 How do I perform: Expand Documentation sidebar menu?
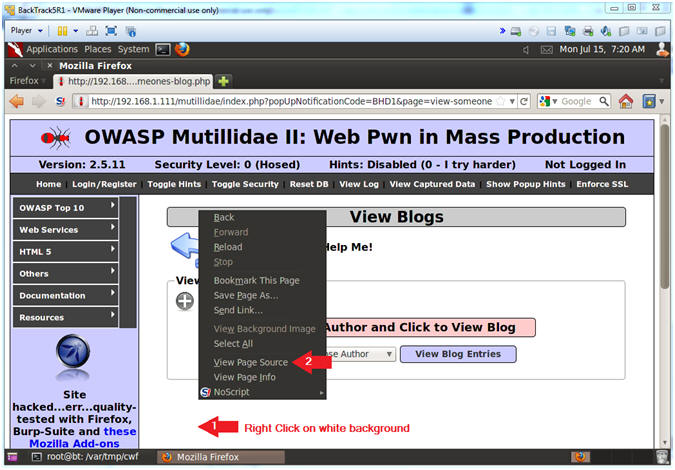65,296
